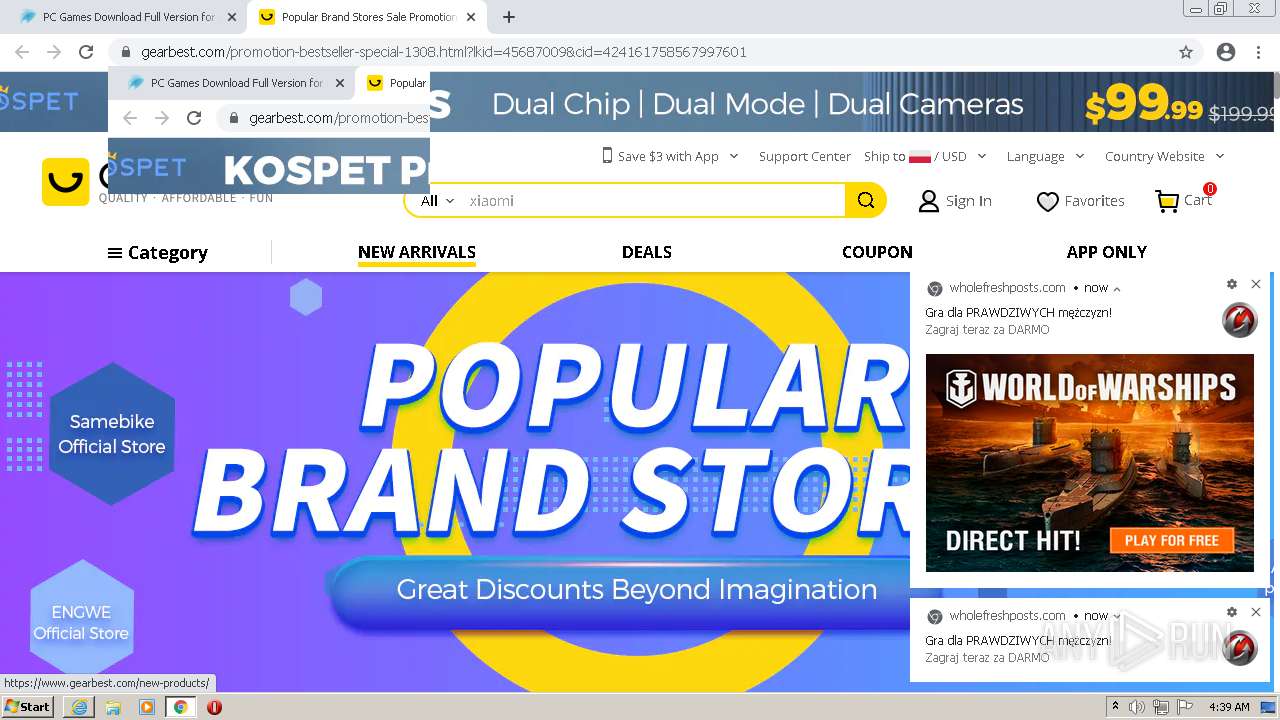Click the site padlock icon
Viewport: 1280px width, 720px height.
point(126,52)
